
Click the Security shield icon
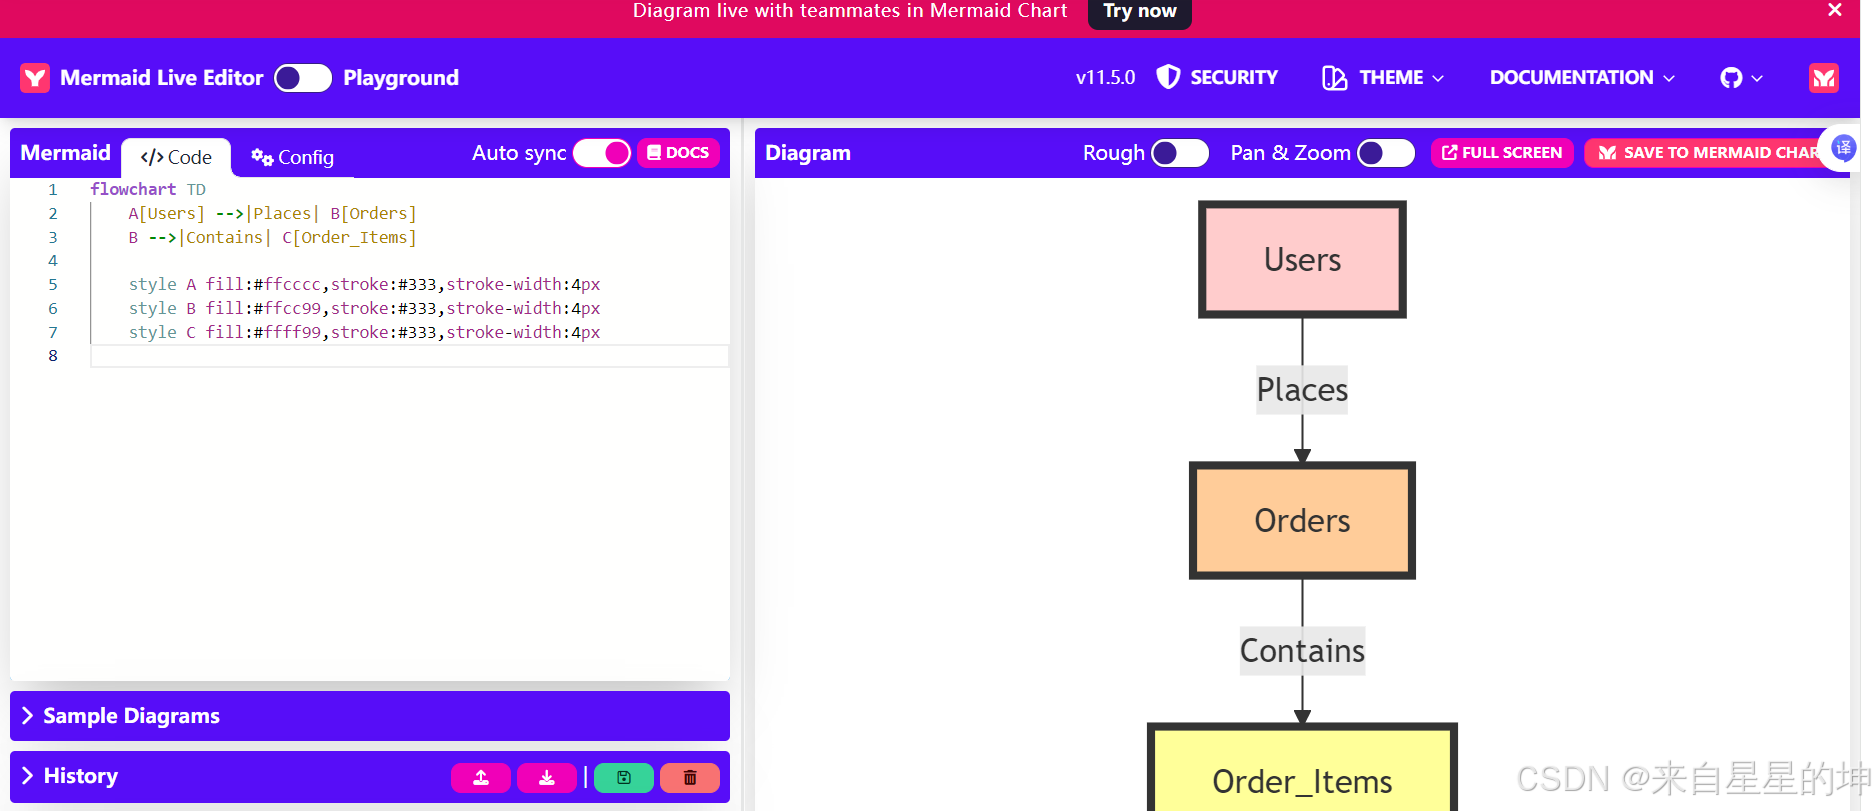1168,77
